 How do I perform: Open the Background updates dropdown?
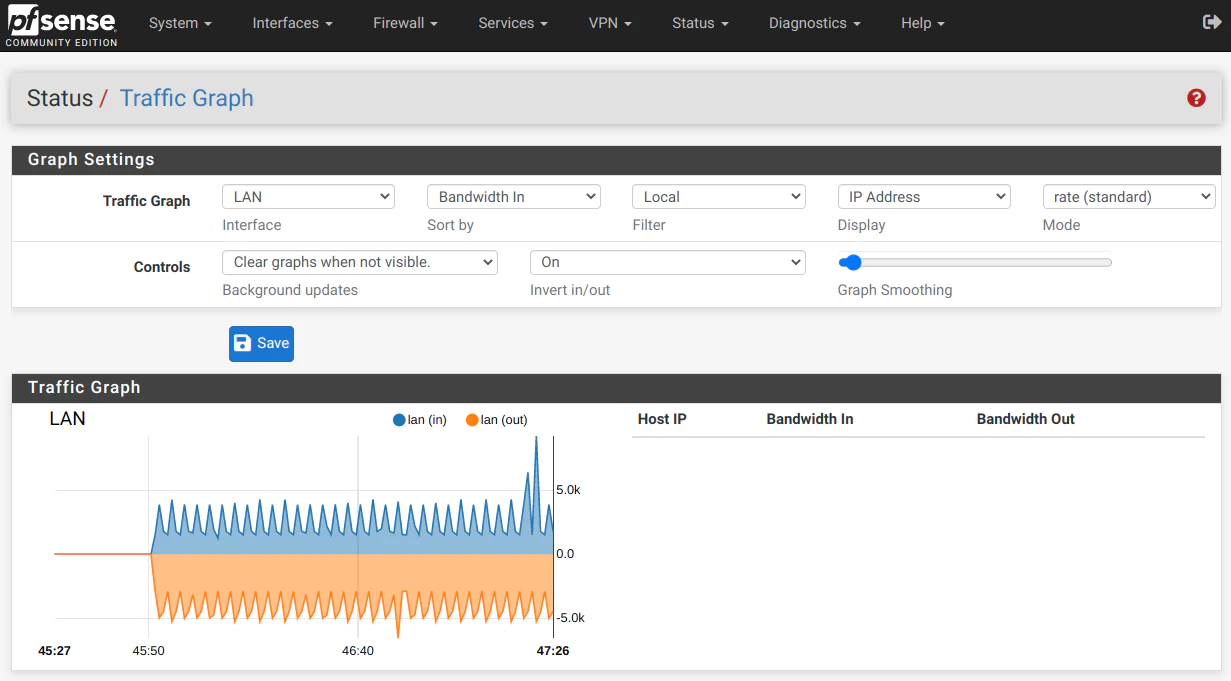pos(360,262)
